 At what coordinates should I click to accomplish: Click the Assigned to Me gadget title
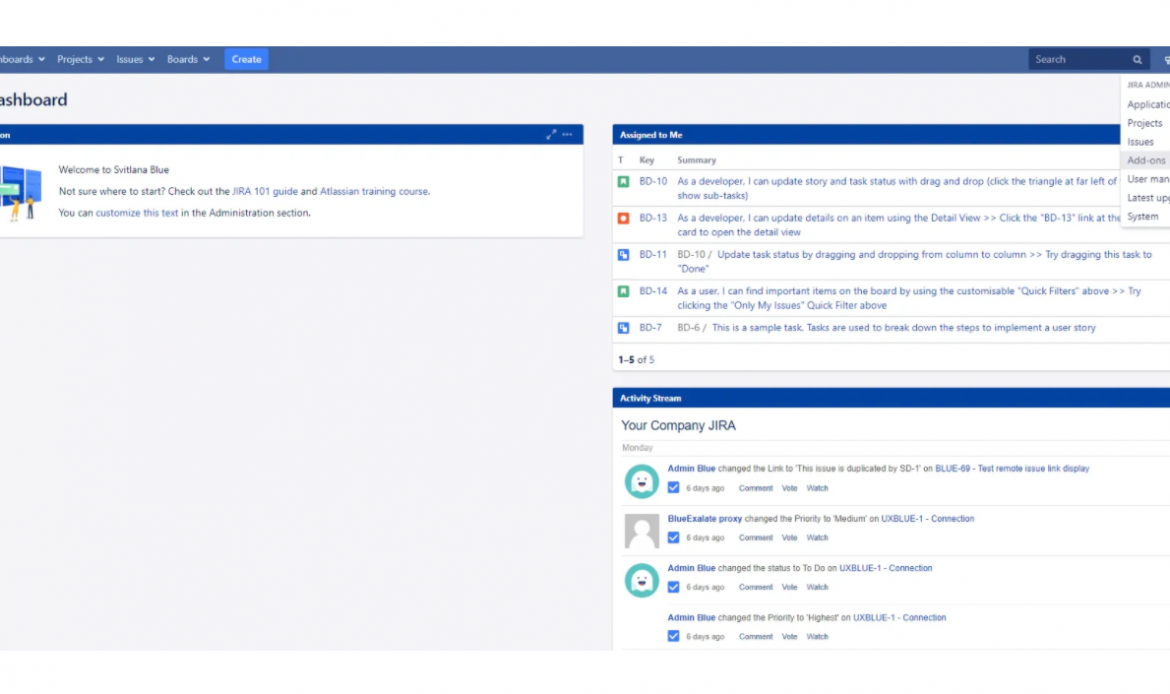[651, 135]
